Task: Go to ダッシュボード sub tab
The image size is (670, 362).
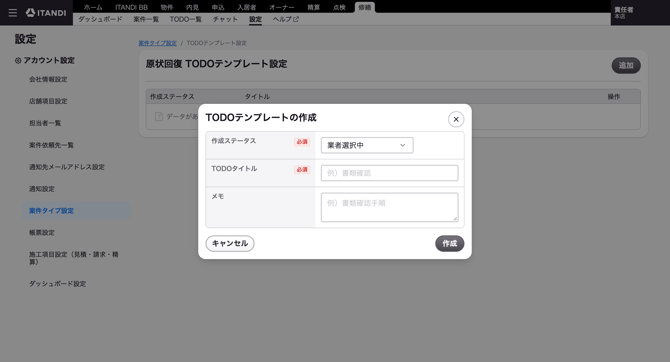Action: 100,19
